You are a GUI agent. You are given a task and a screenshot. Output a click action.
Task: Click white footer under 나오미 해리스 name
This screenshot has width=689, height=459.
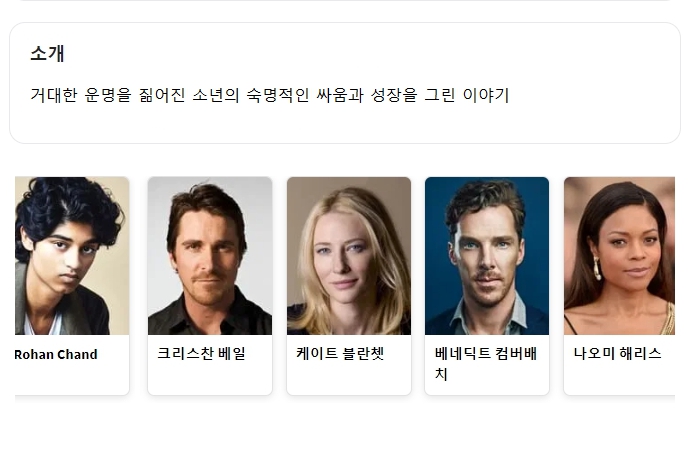620,379
